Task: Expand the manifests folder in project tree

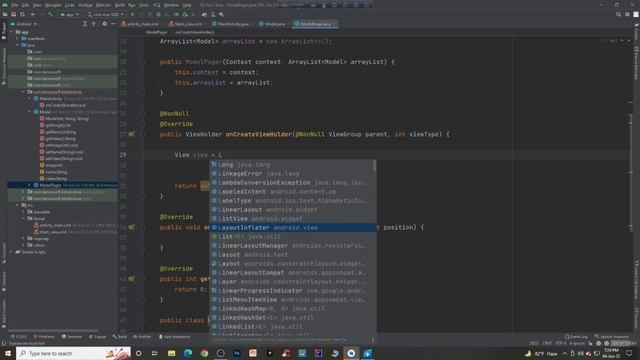Action: coord(18,38)
